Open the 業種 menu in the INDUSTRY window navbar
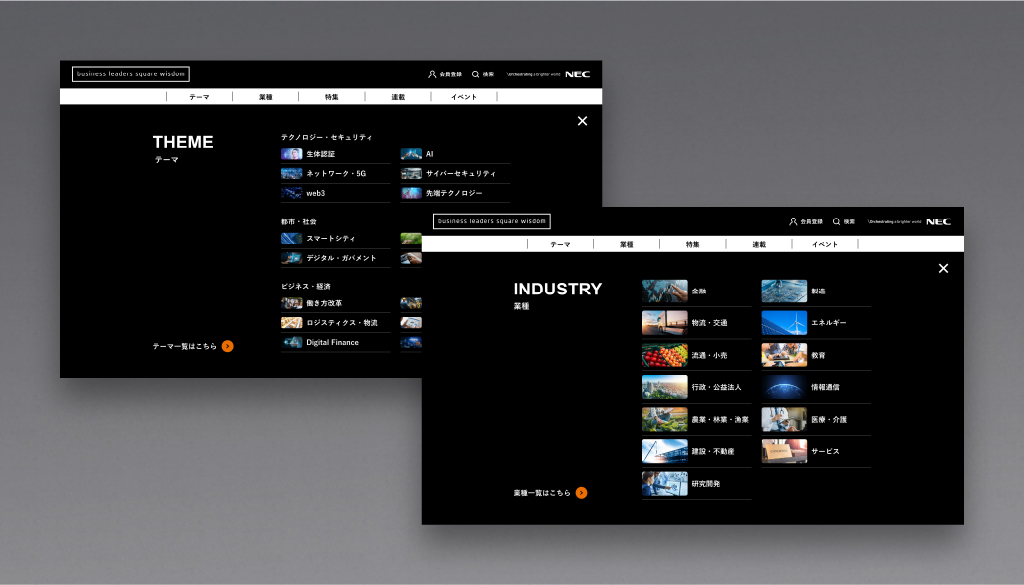 coord(626,244)
